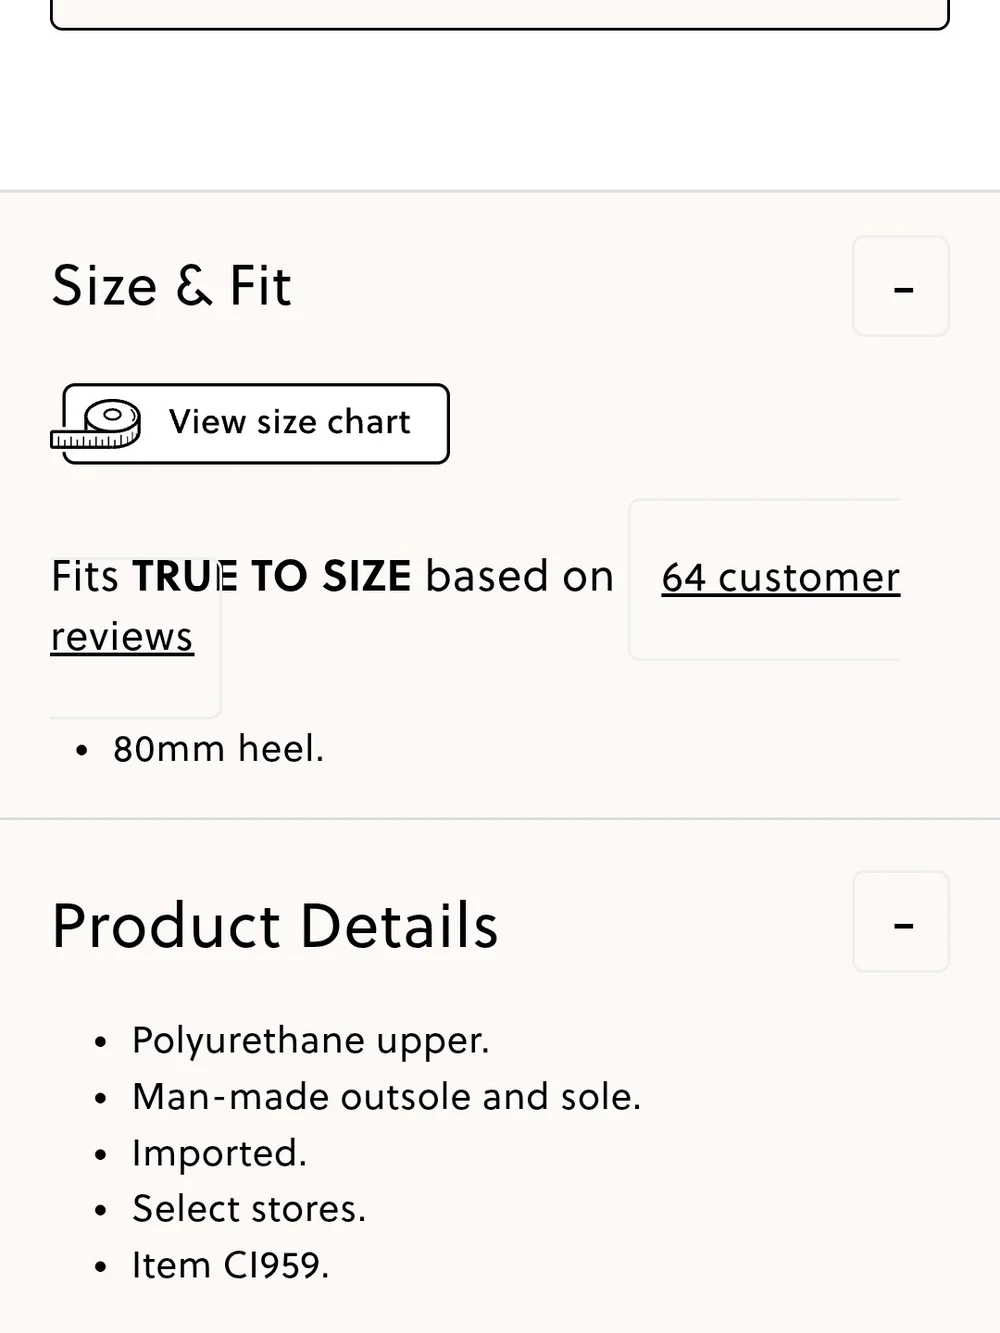Click the TRUE TO SIZE text
The image size is (1000, 1333).
(272, 577)
